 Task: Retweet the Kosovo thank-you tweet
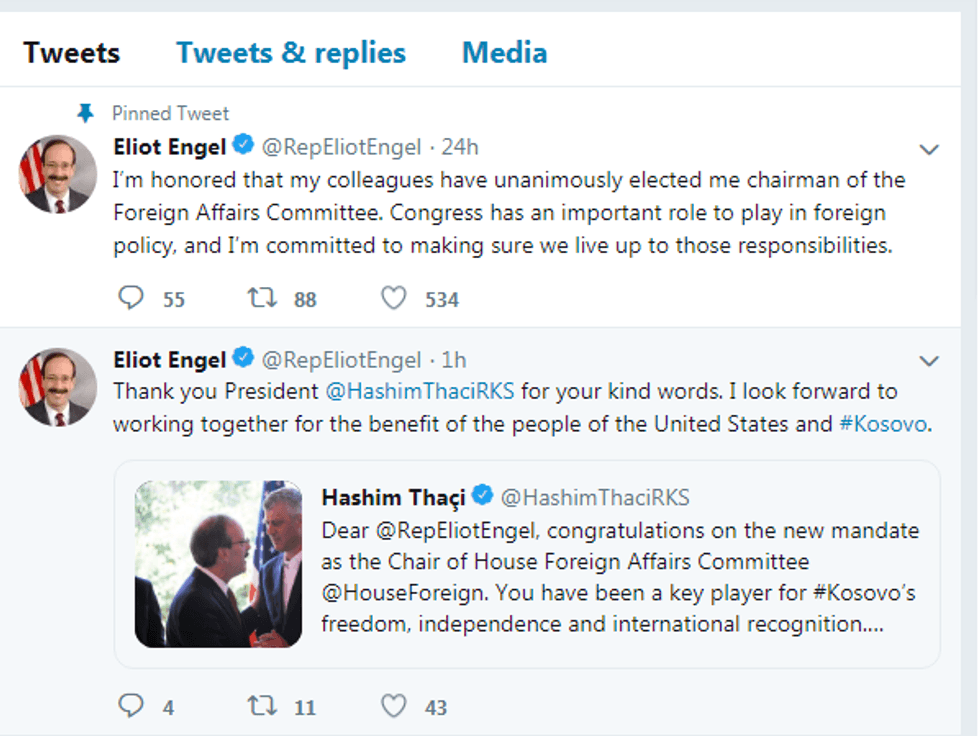click(x=262, y=706)
